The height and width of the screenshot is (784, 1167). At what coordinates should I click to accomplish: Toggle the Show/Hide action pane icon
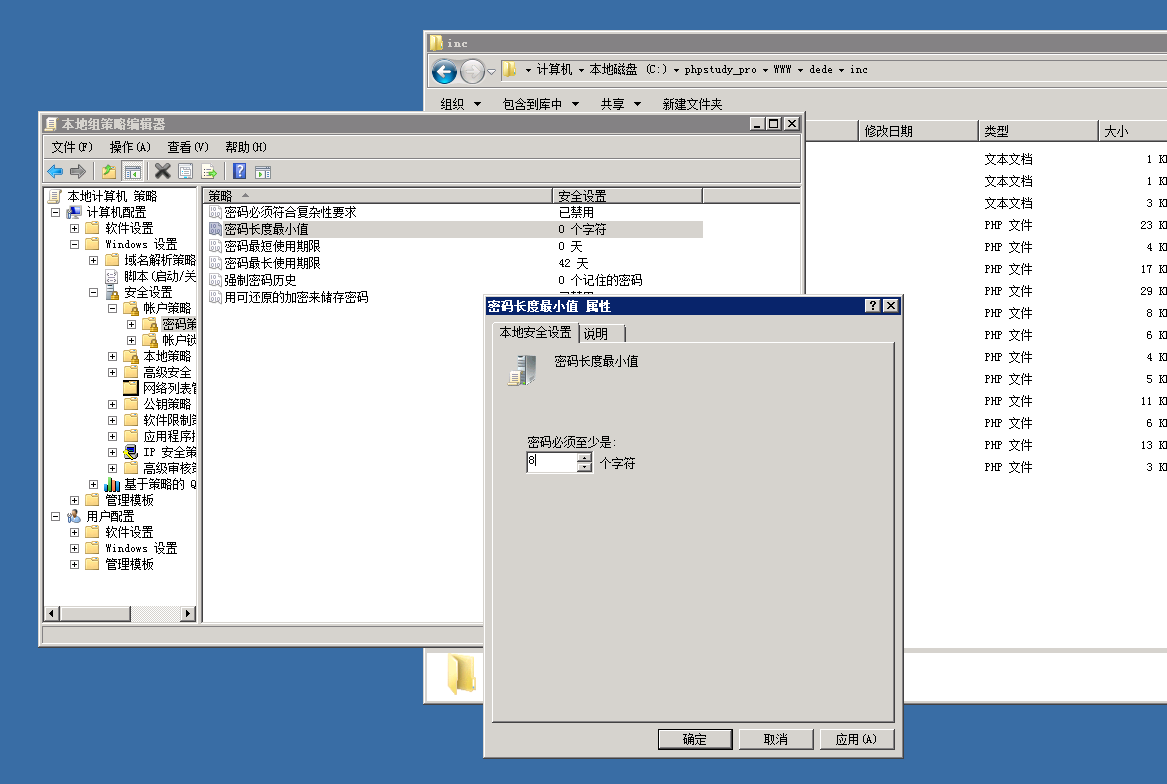point(263,171)
